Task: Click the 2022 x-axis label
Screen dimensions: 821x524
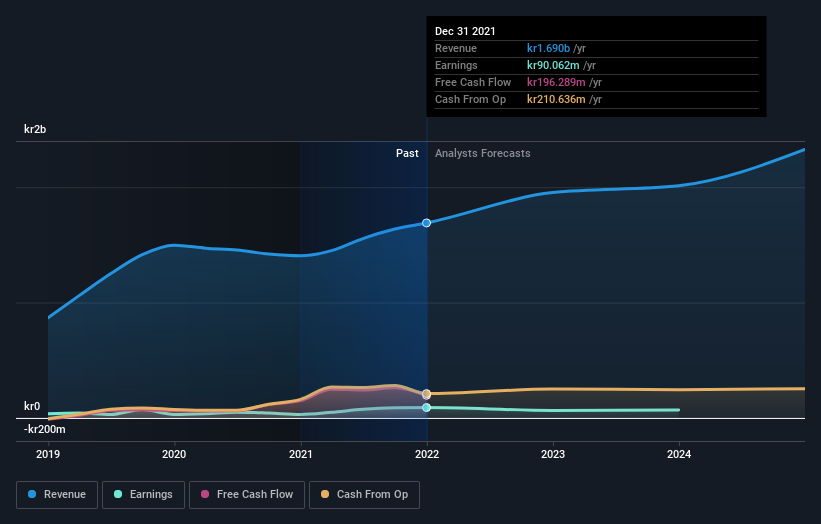Action: point(427,454)
